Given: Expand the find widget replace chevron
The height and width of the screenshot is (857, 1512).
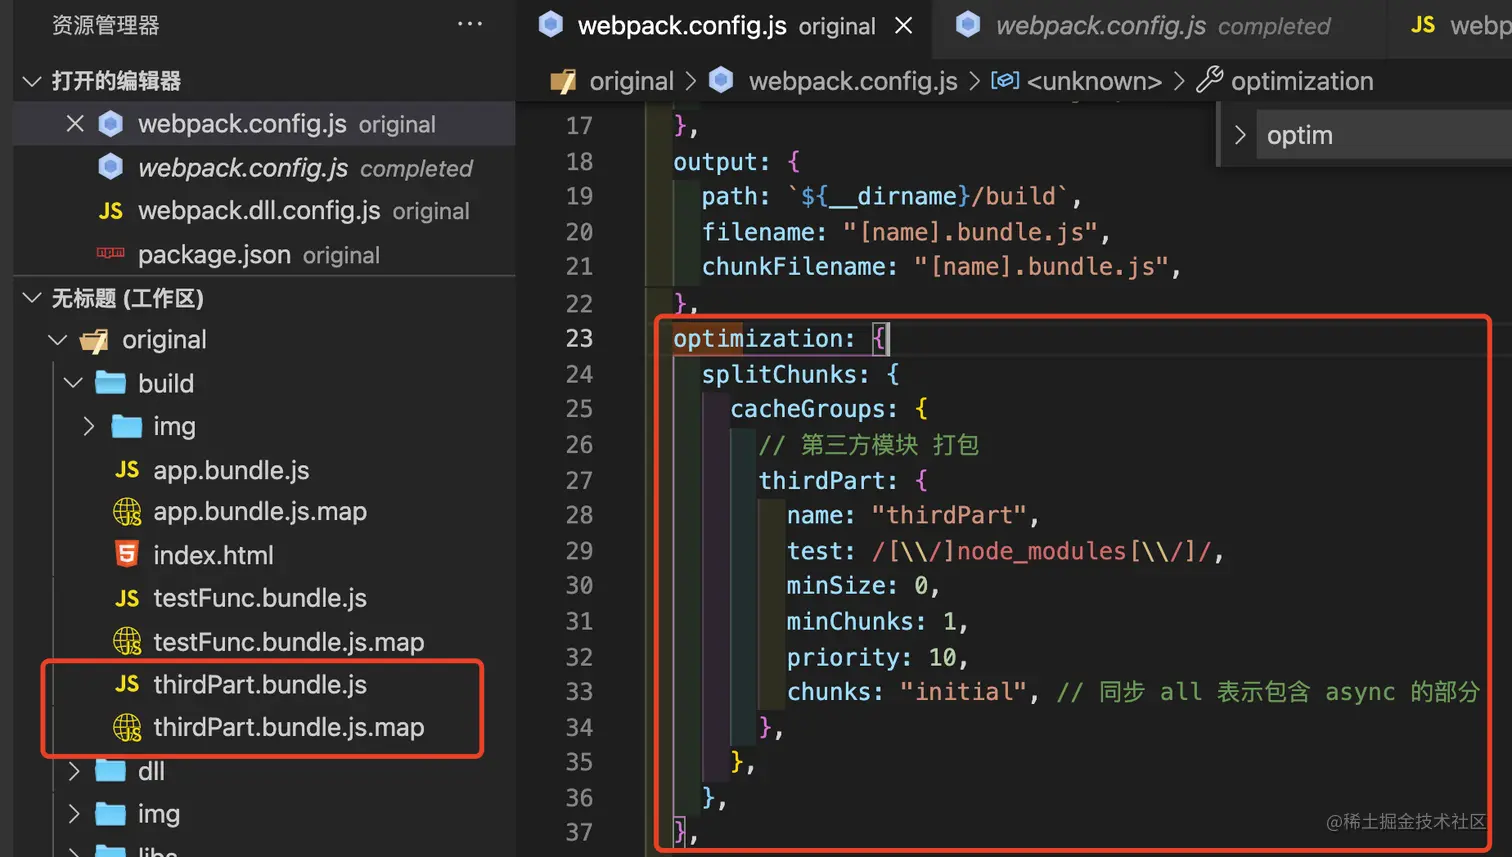Looking at the screenshot, I should 1239,135.
